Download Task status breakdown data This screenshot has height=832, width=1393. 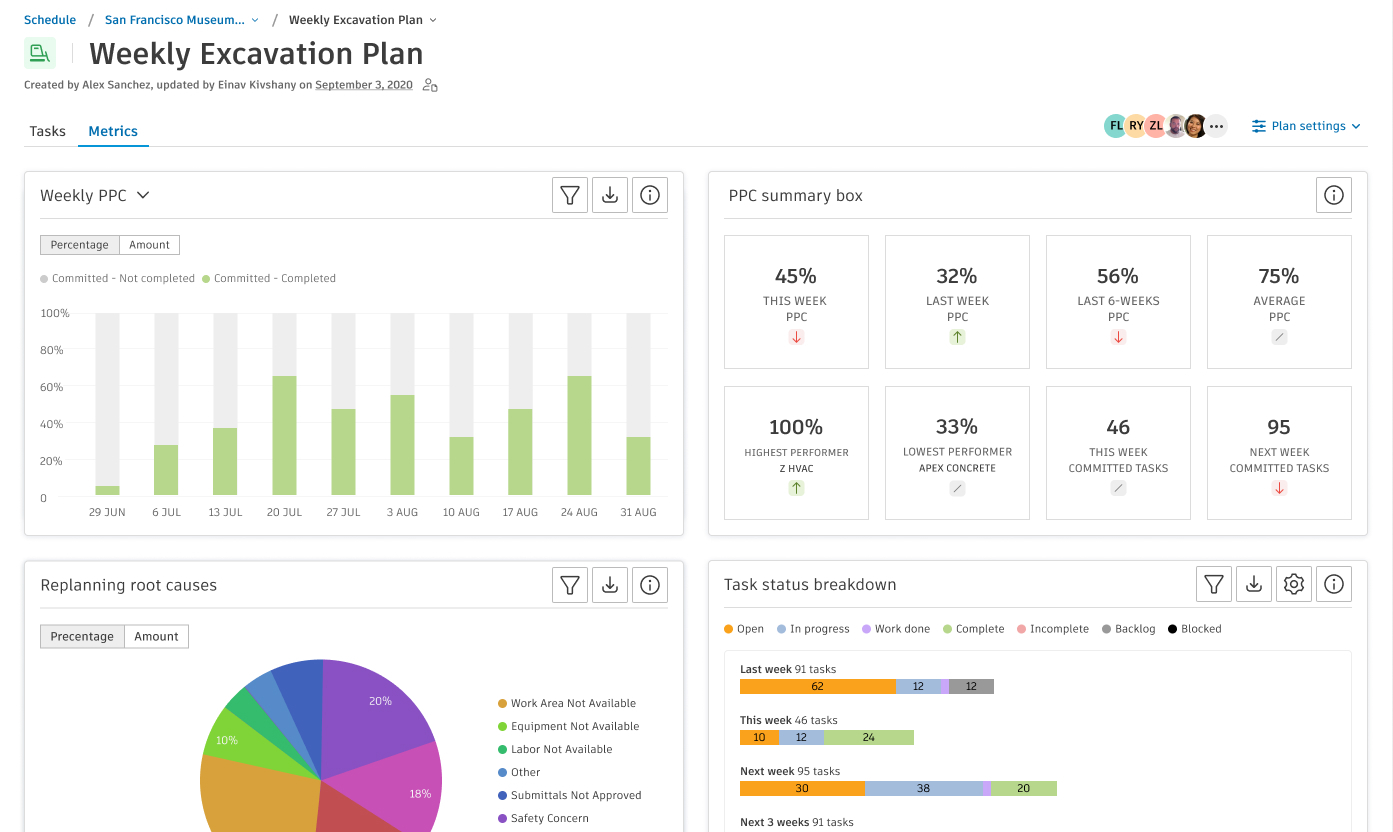point(1254,585)
